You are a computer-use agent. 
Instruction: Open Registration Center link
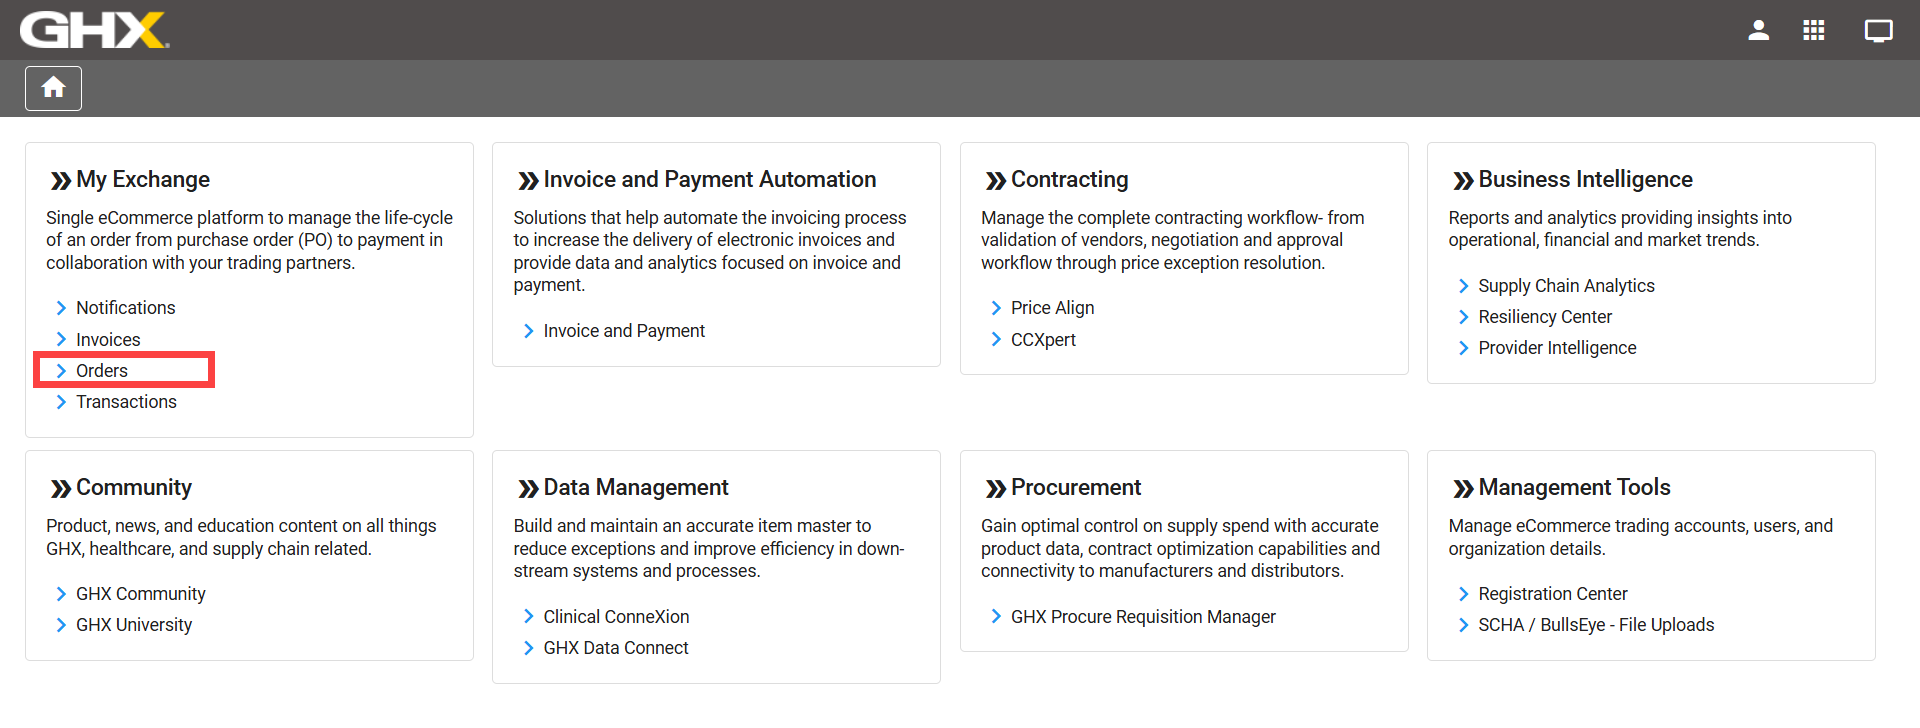tap(1552, 594)
